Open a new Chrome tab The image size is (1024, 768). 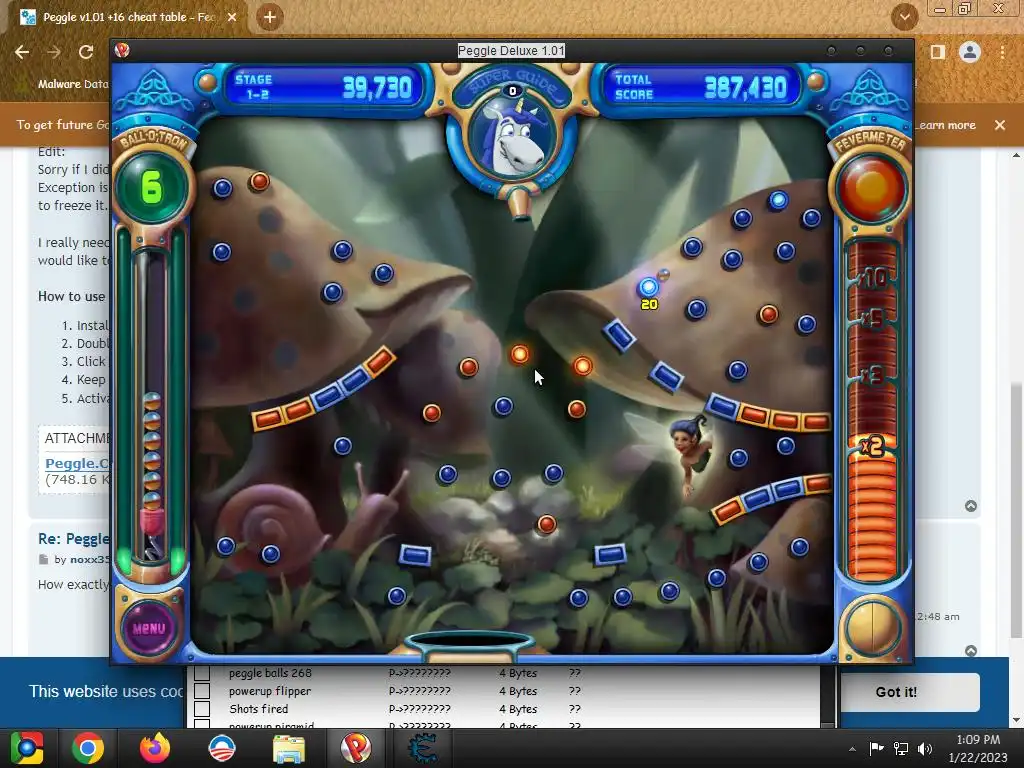coord(270,17)
